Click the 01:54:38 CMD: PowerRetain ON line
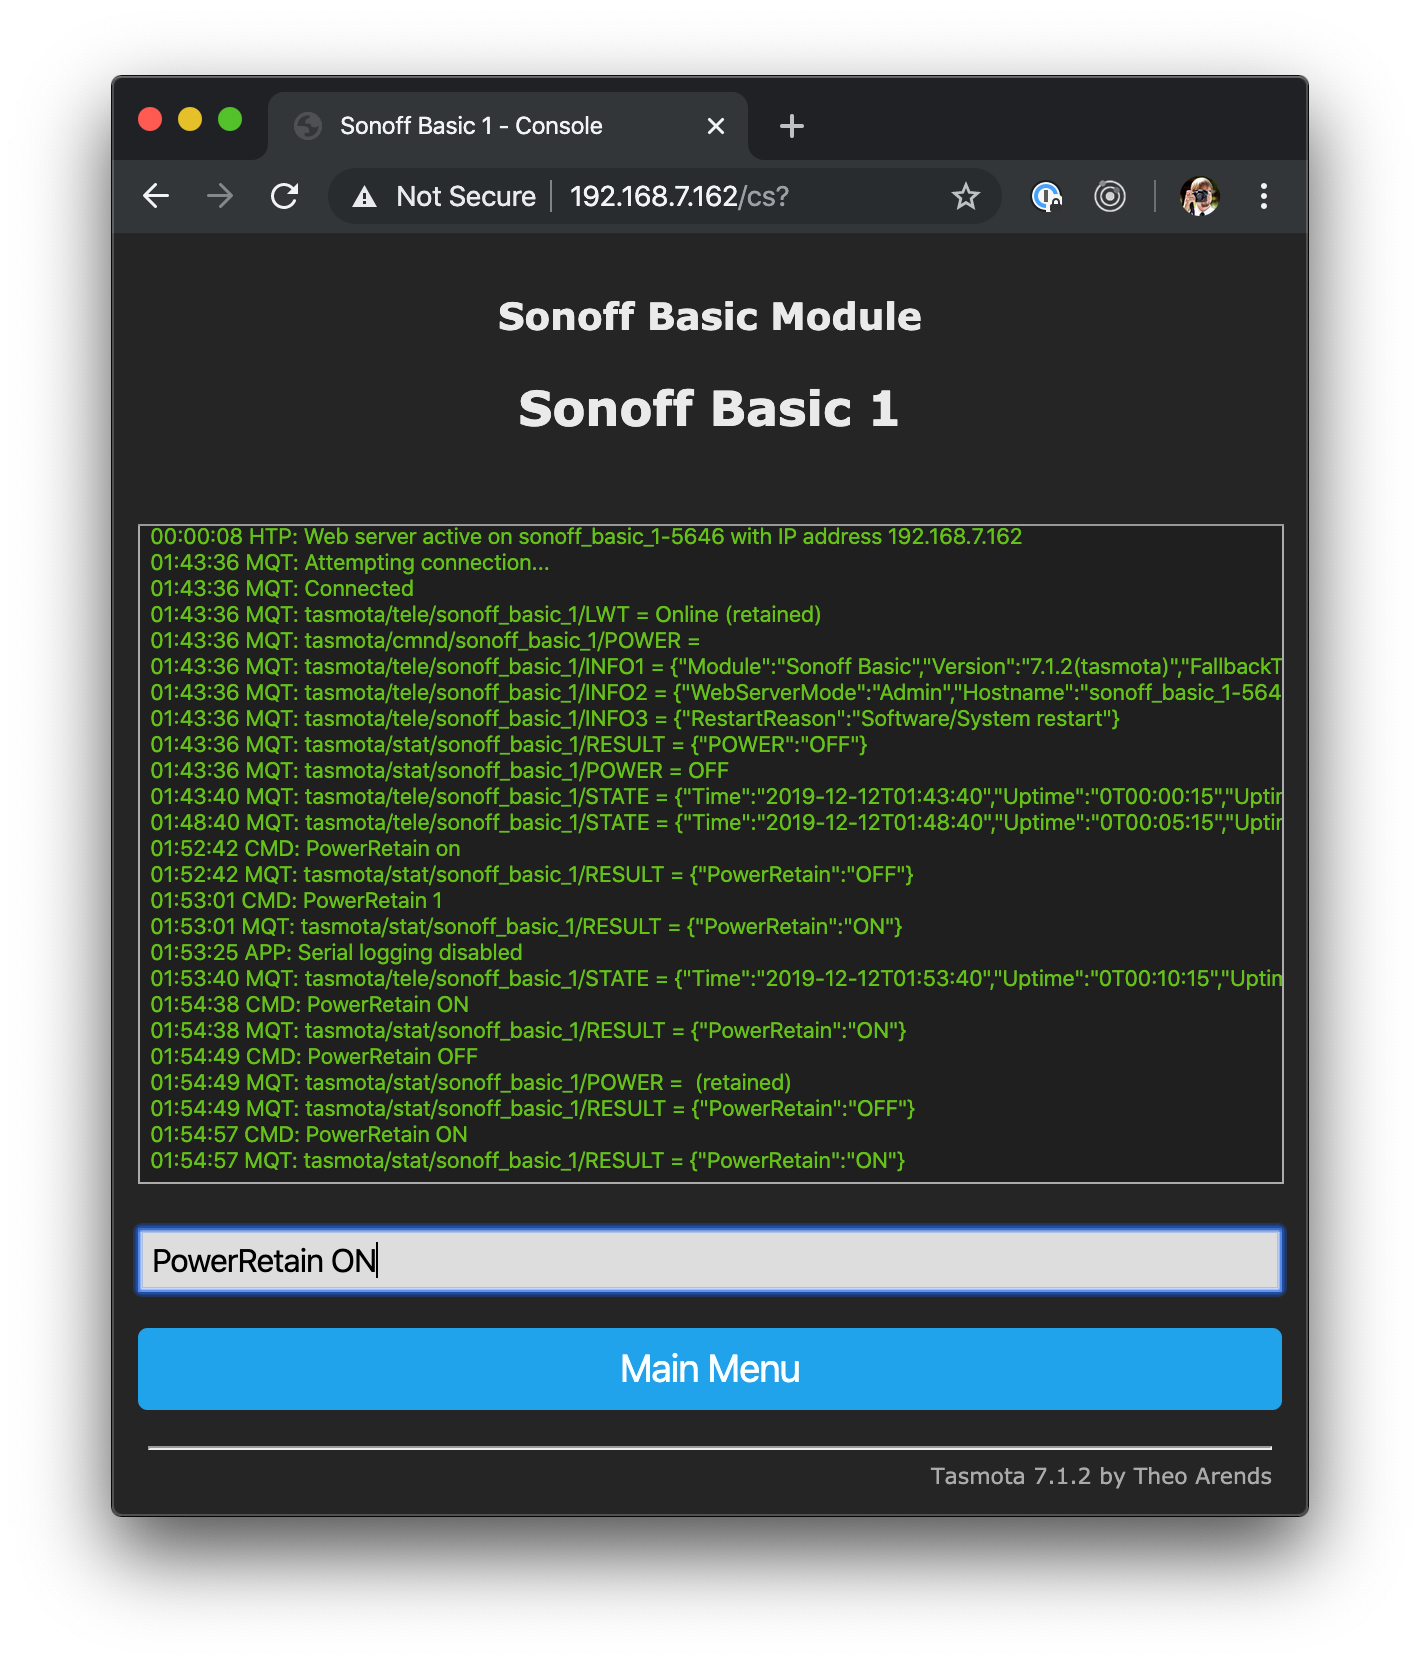 click(x=309, y=1005)
